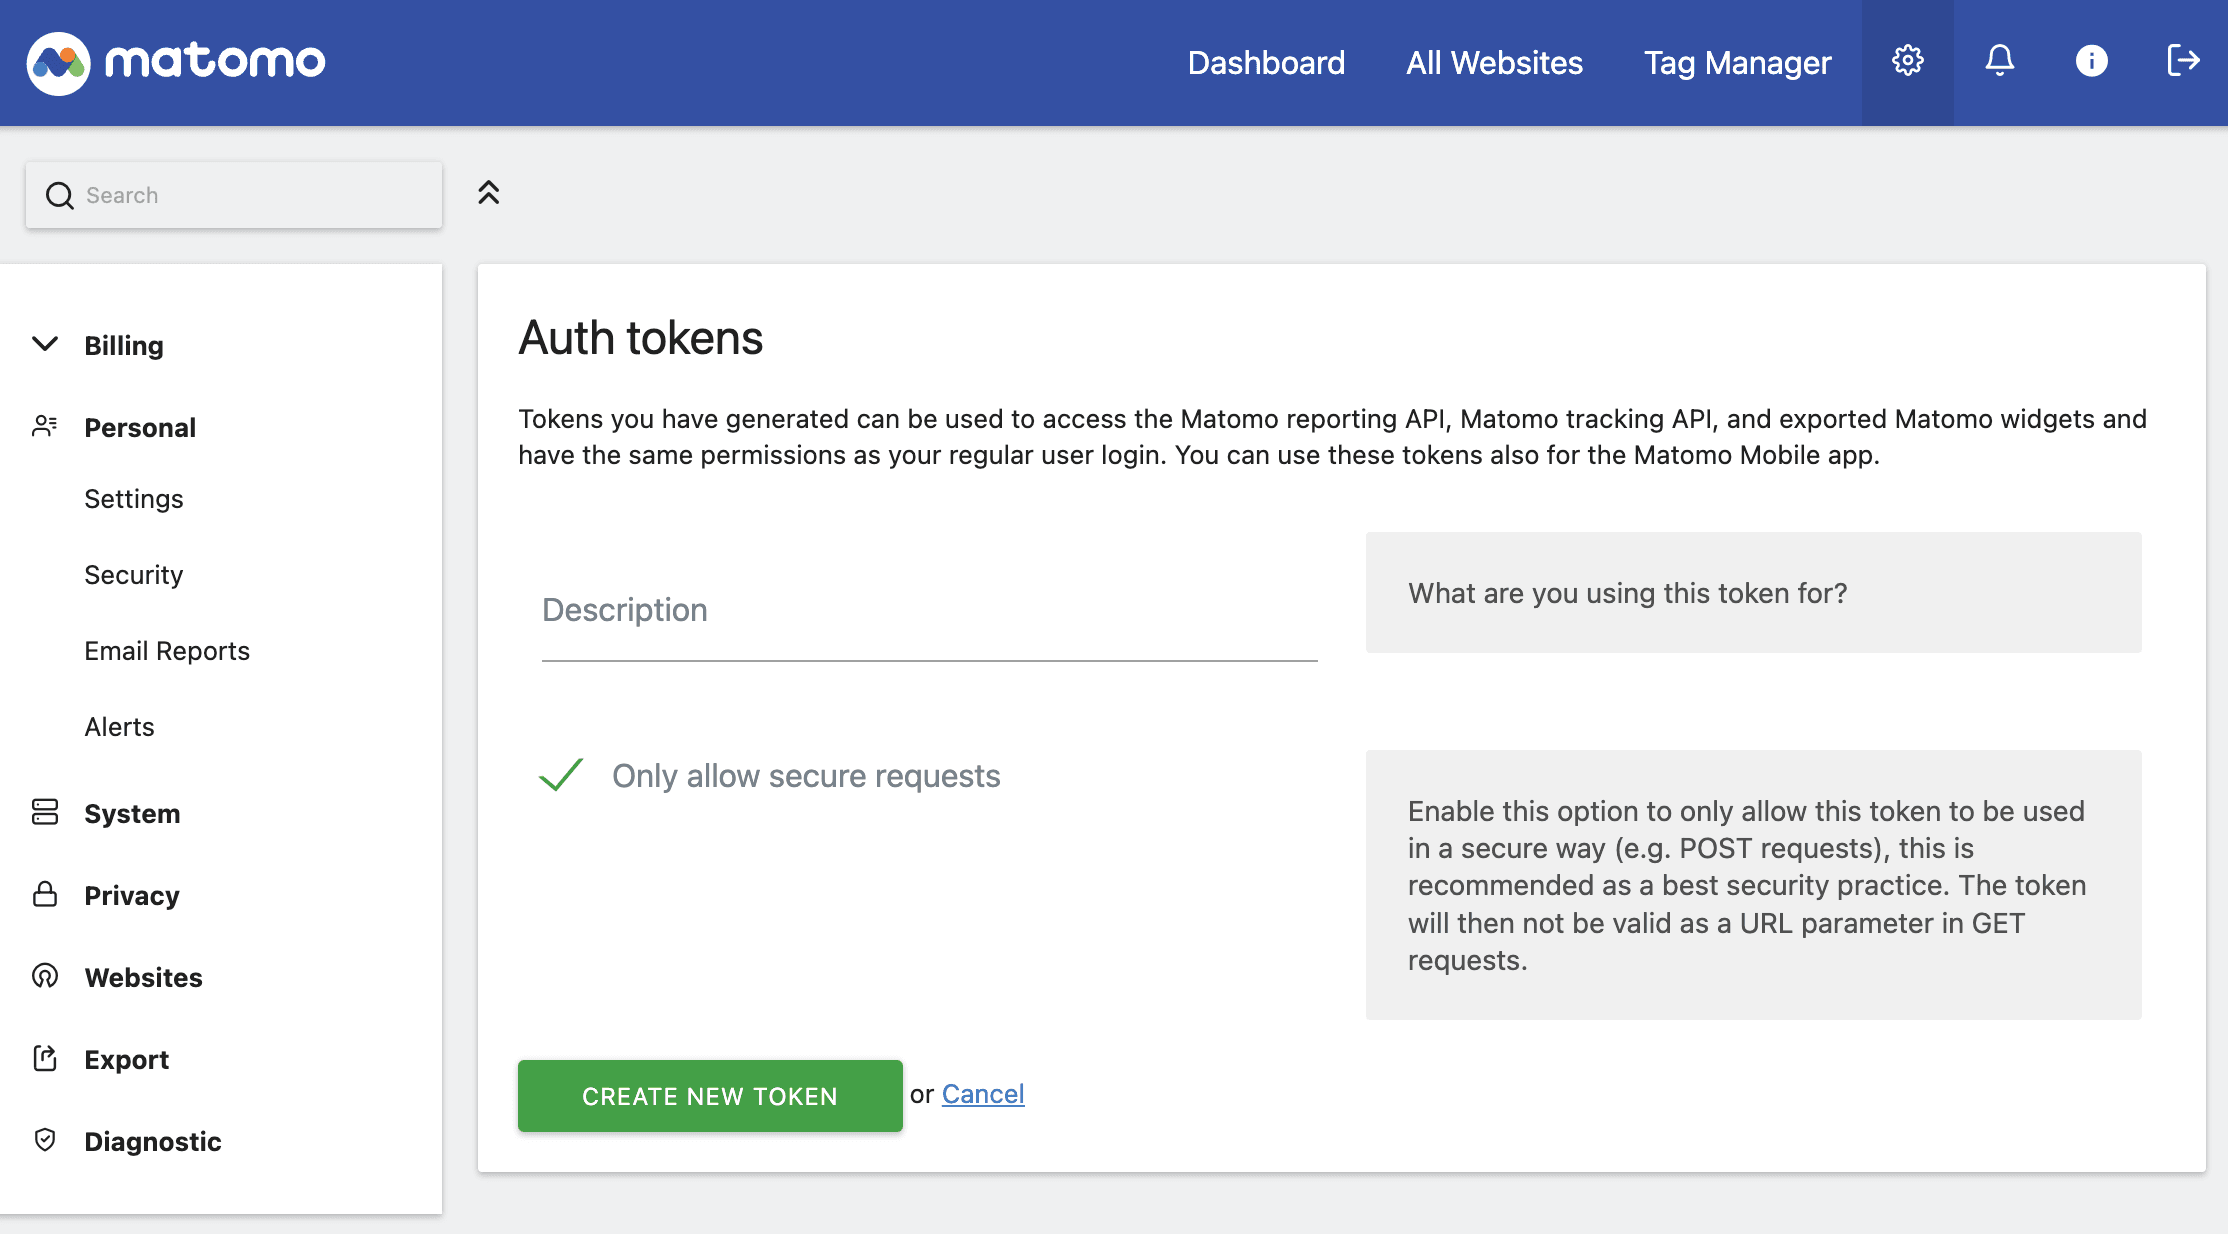Click the settings gear icon
This screenshot has width=2228, height=1234.
click(x=1906, y=61)
